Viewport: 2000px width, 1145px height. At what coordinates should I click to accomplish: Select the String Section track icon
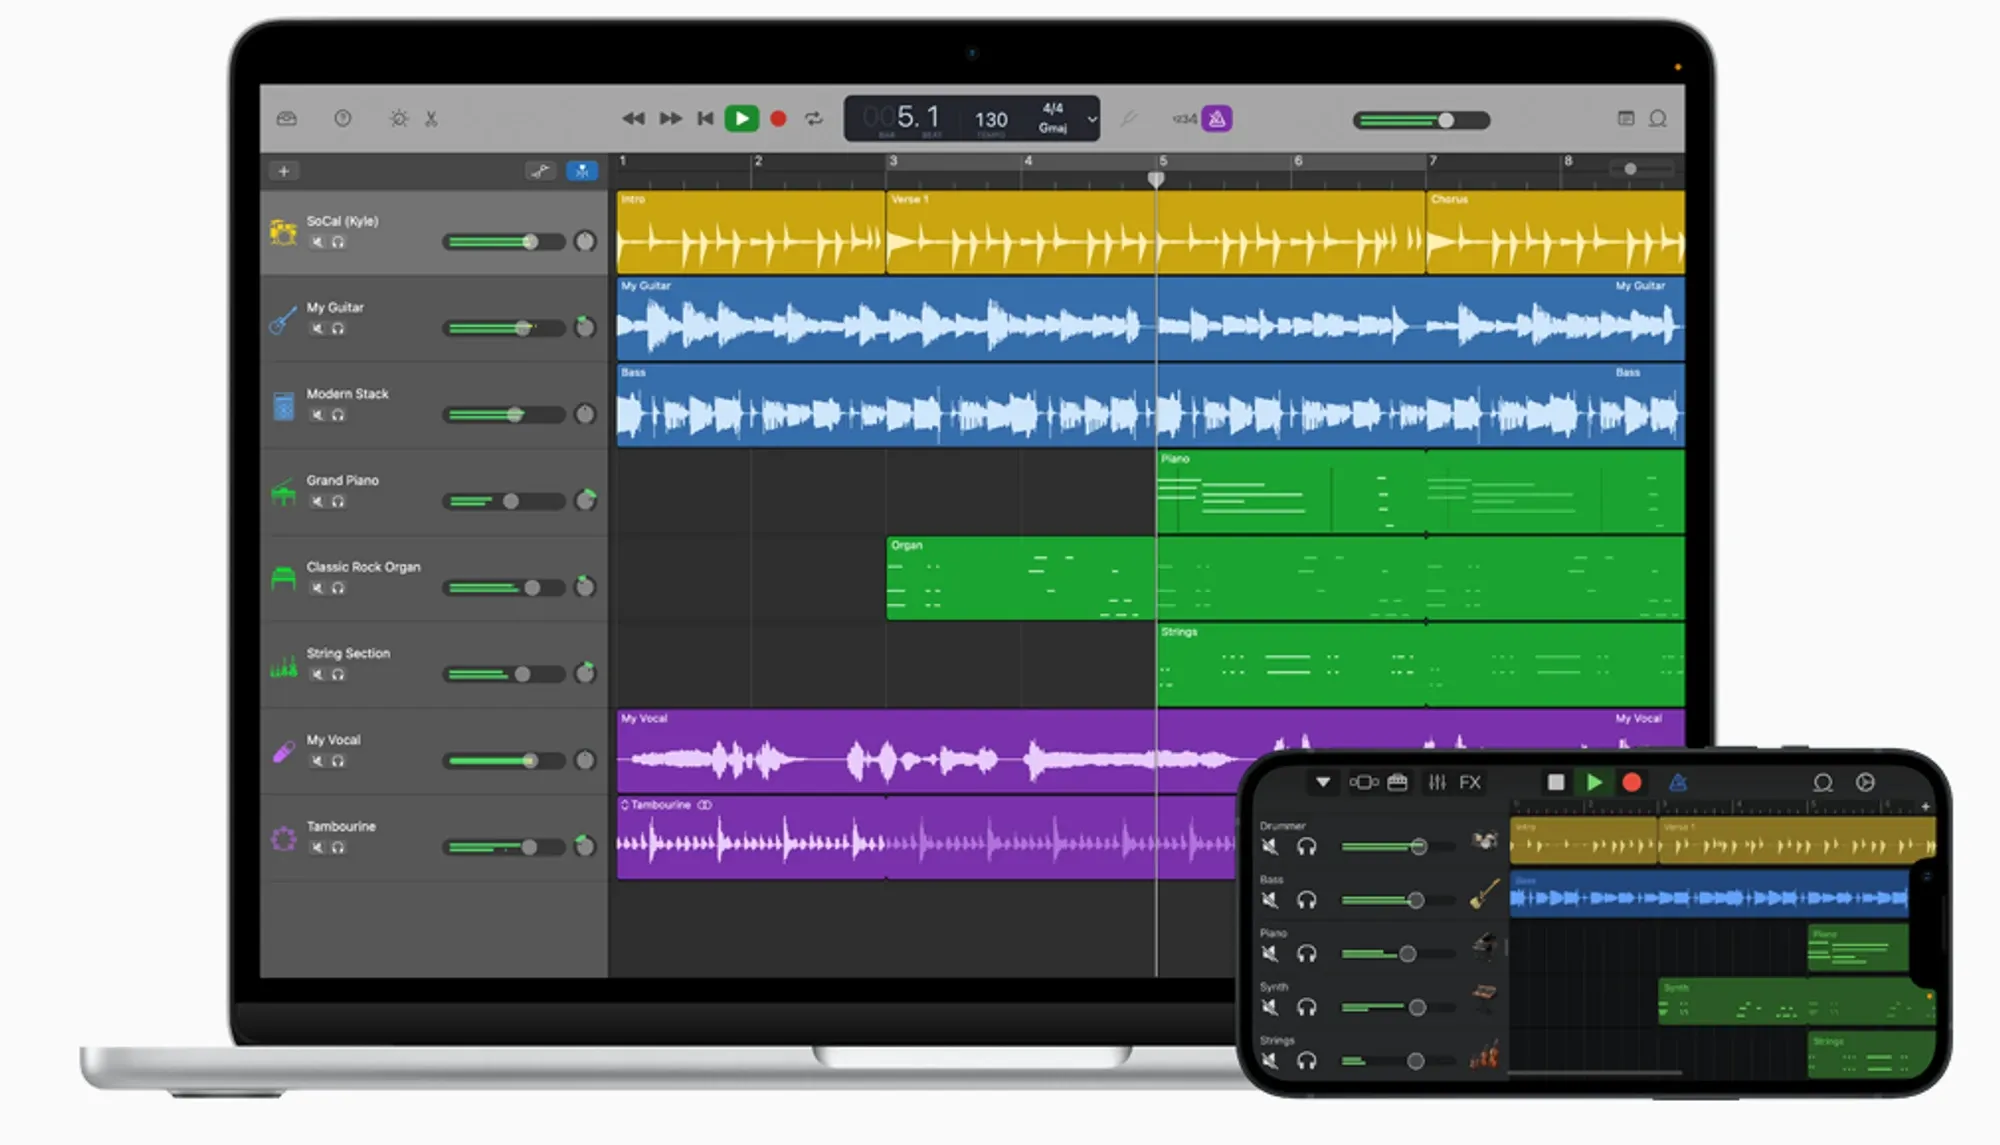(284, 665)
